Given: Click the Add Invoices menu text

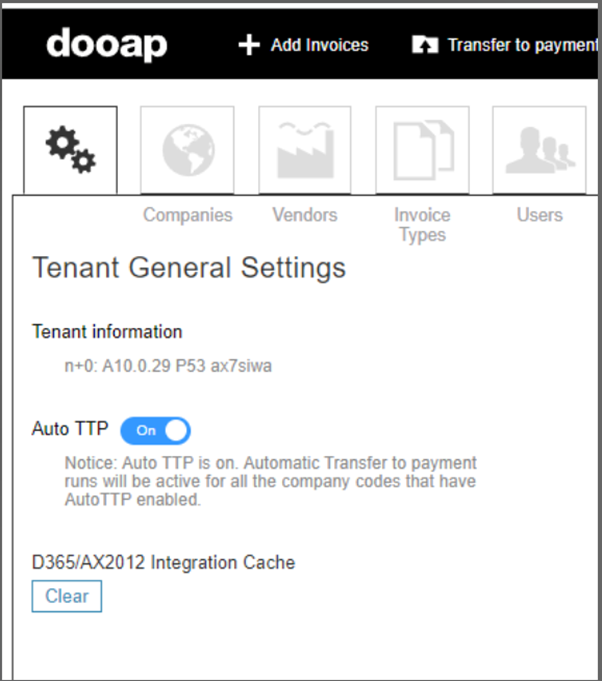Looking at the screenshot, I should pos(319,45).
